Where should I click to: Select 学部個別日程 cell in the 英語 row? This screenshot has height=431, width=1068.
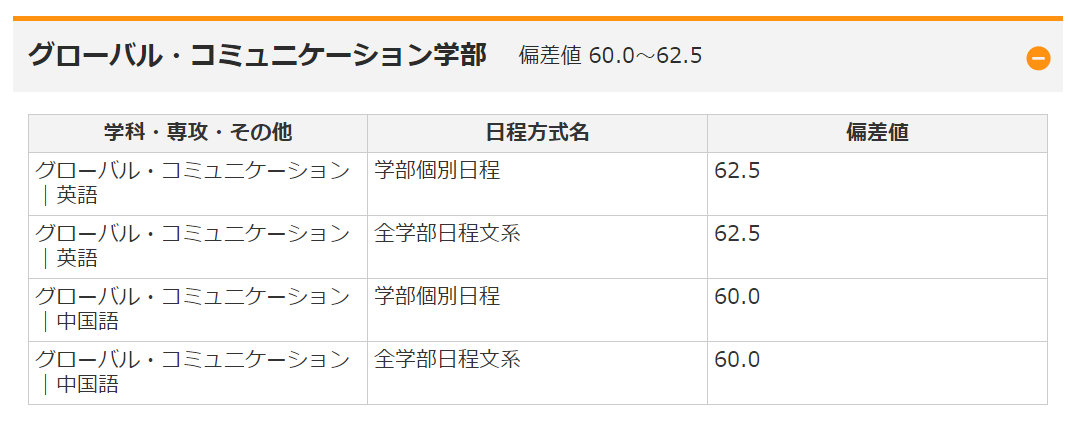(537, 184)
